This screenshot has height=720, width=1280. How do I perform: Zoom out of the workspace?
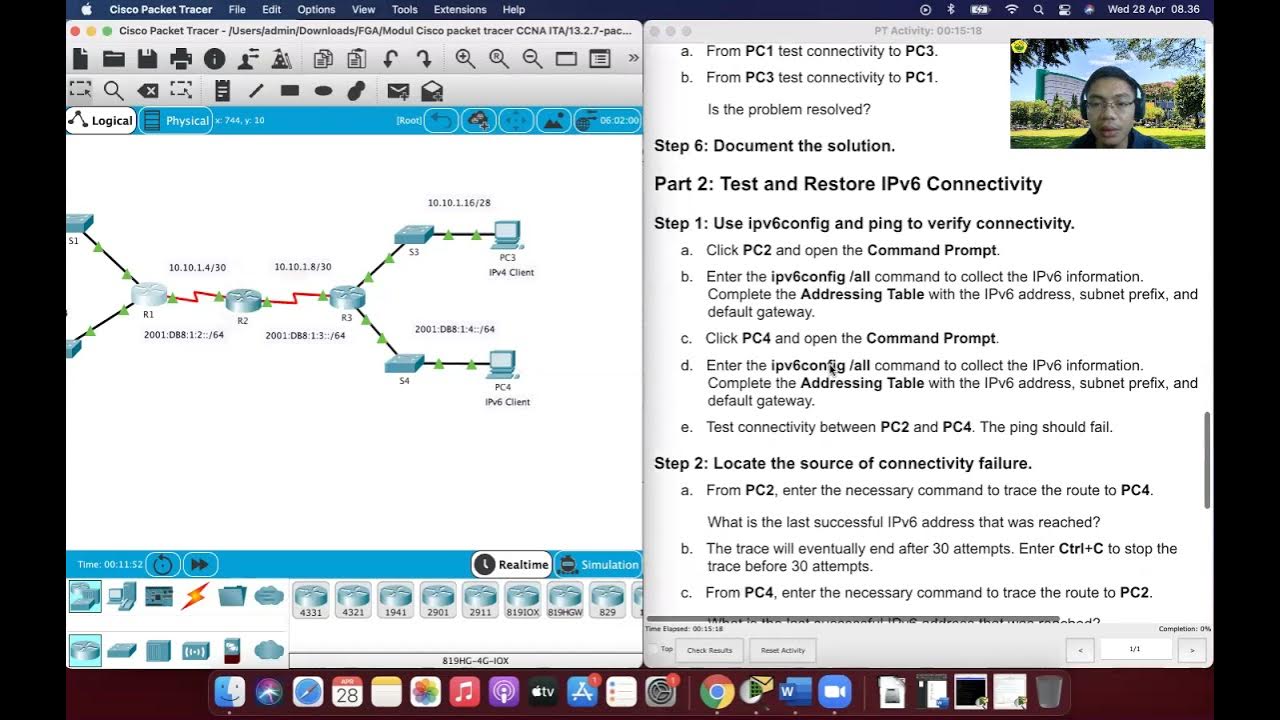click(532, 59)
